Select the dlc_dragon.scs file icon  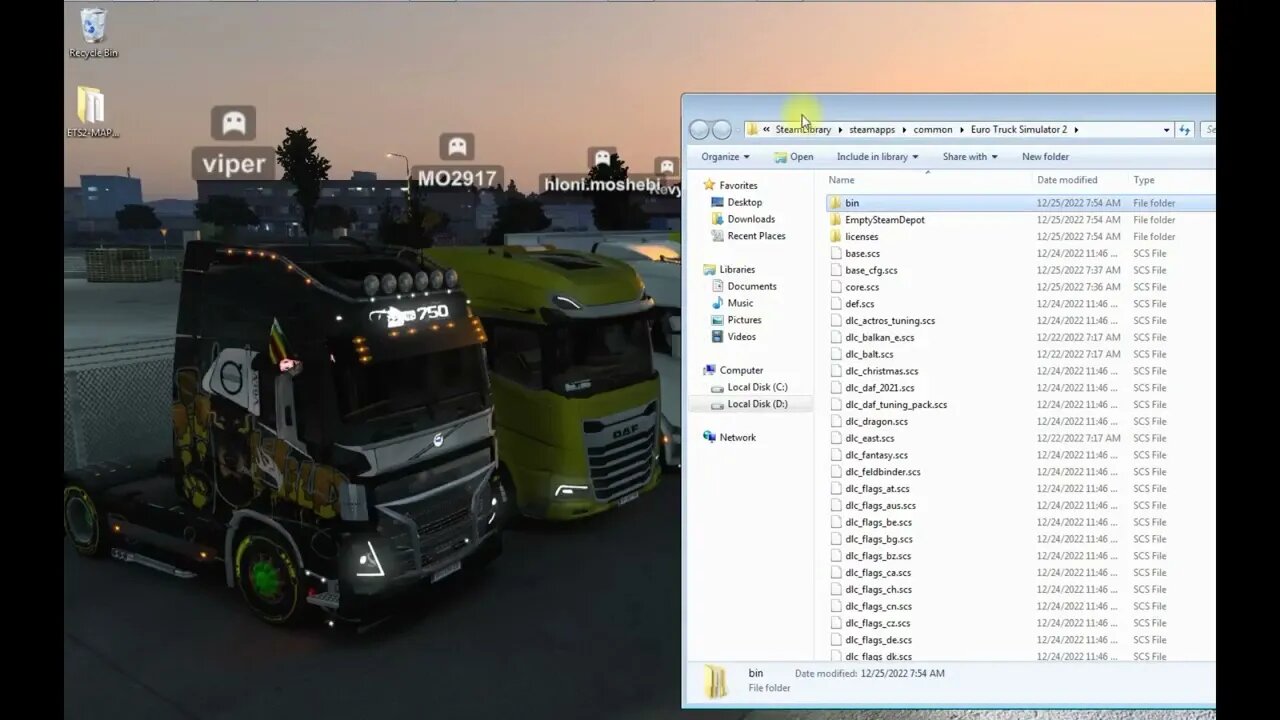[835, 422]
